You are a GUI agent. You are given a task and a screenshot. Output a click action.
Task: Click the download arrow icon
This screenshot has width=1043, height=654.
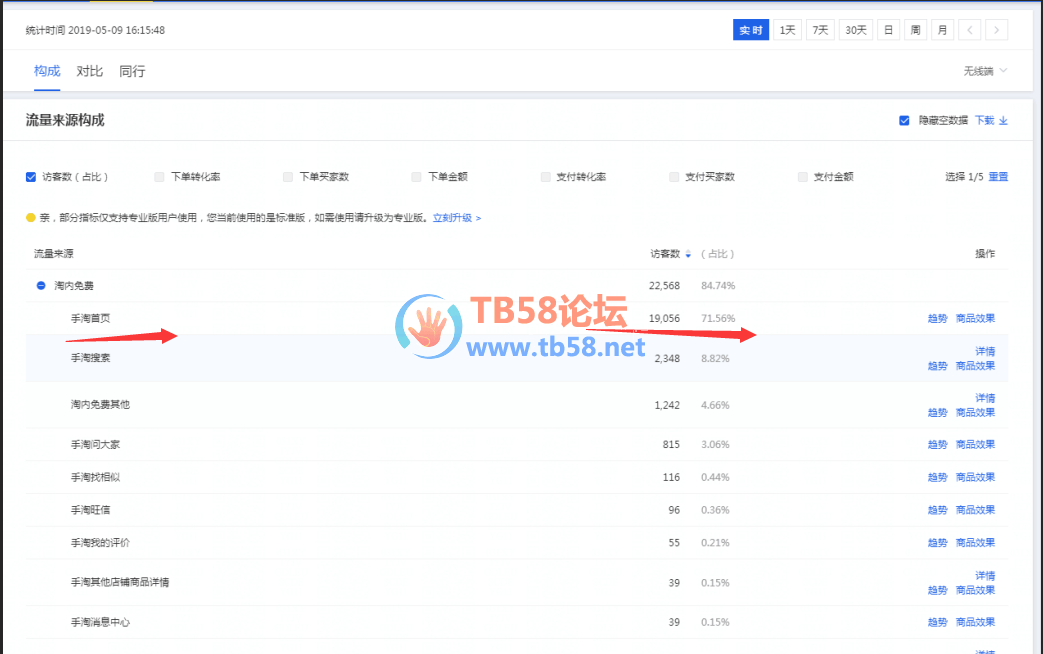pos(1004,121)
